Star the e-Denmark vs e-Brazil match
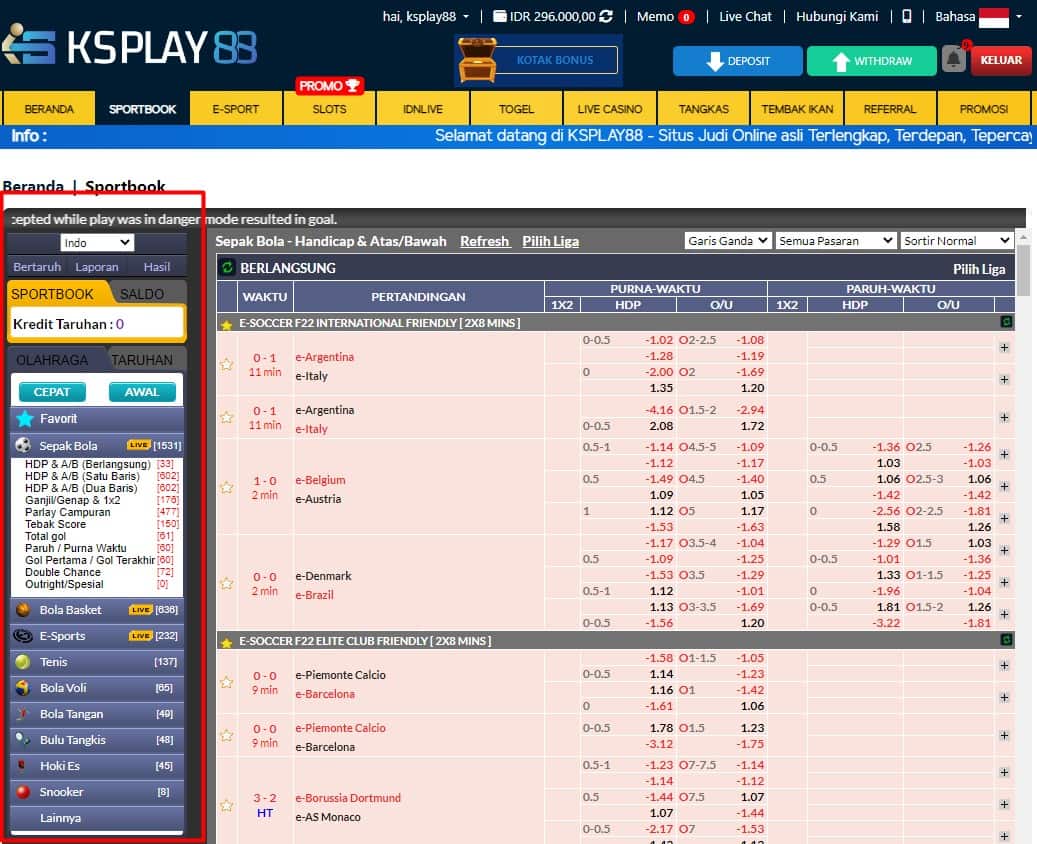1037x844 pixels. tap(227, 584)
